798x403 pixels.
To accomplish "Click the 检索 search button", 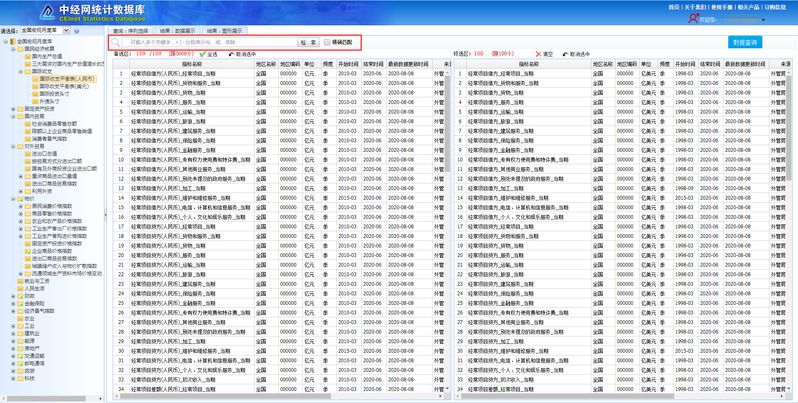I will 309,43.
